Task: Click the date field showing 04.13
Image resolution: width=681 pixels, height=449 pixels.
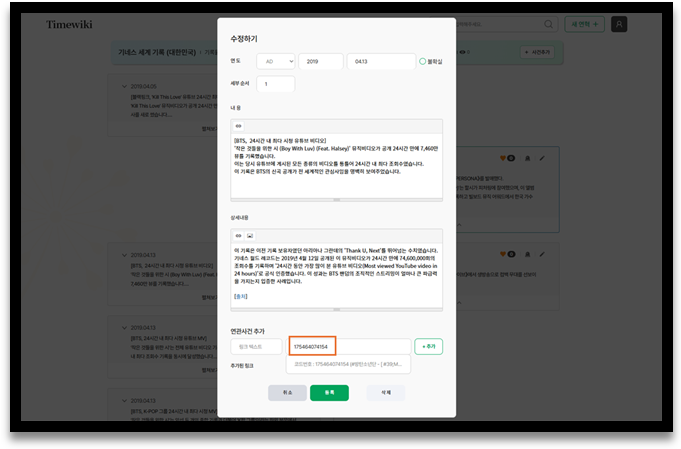Action: point(380,62)
